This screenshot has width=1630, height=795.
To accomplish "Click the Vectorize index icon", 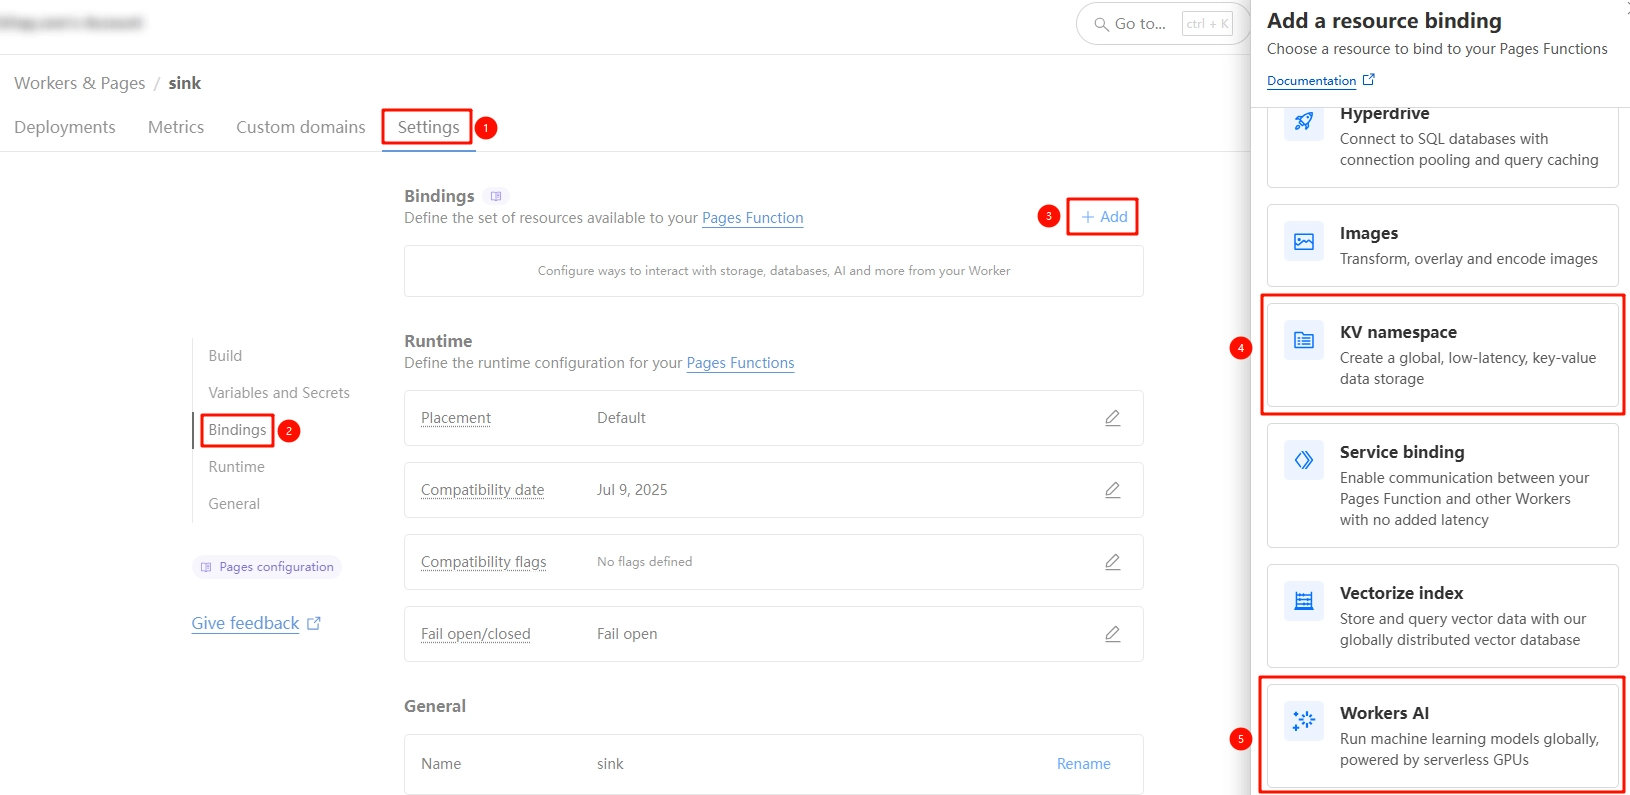I will (1304, 601).
